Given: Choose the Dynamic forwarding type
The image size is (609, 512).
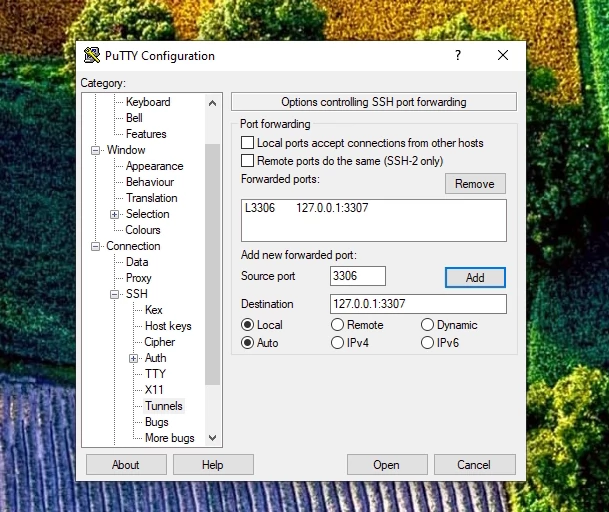Looking at the screenshot, I should (x=427, y=324).
